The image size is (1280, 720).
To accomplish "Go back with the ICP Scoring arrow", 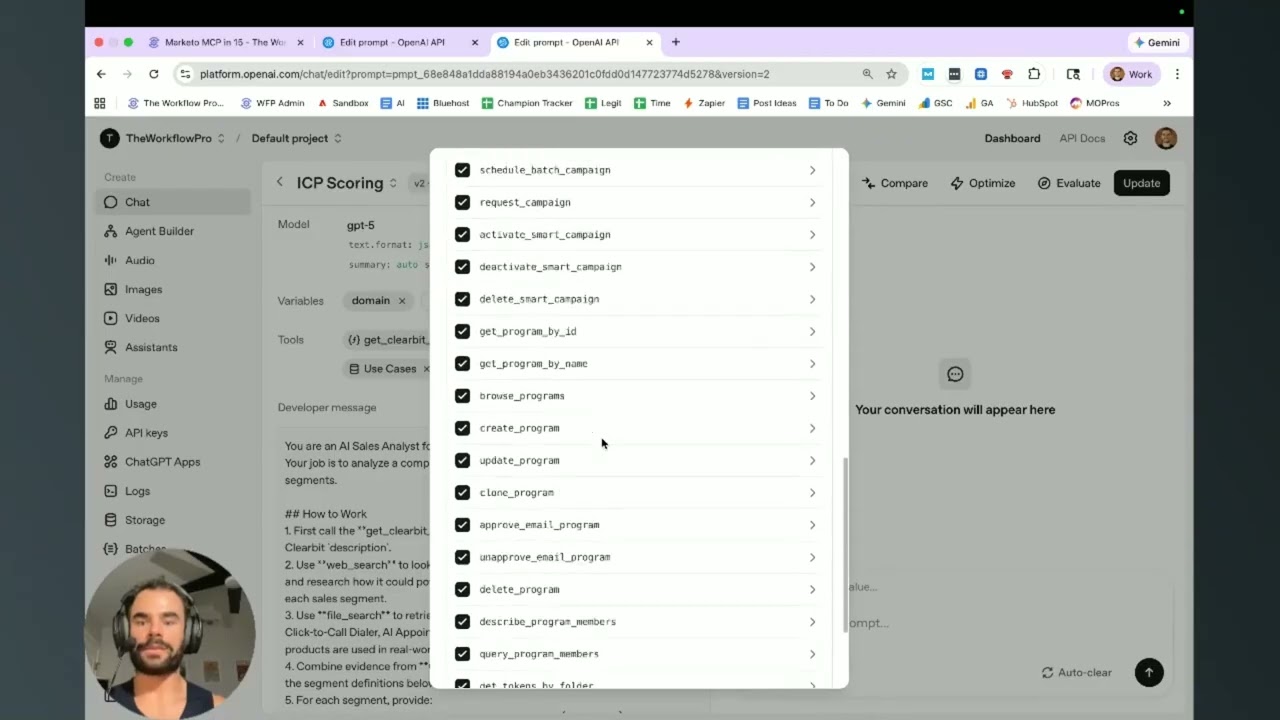I will click(280, 182).
